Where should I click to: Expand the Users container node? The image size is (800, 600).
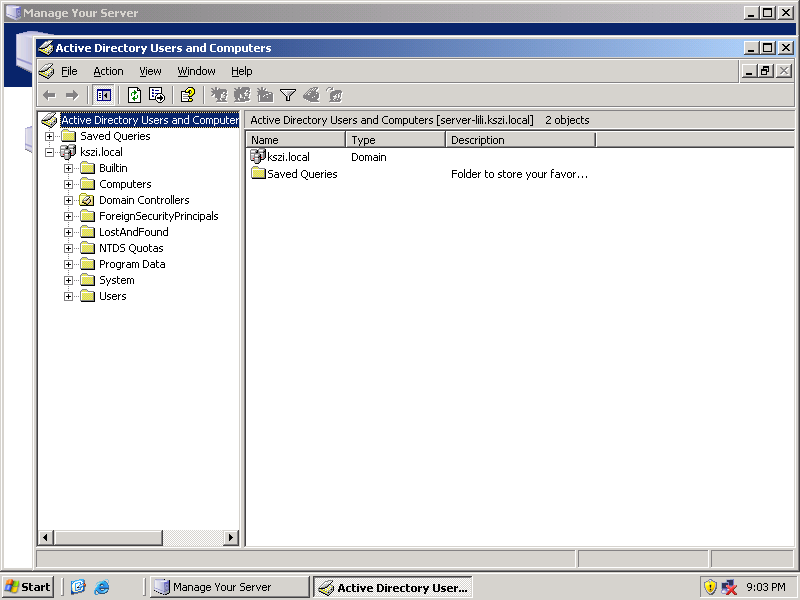(68, 296)
